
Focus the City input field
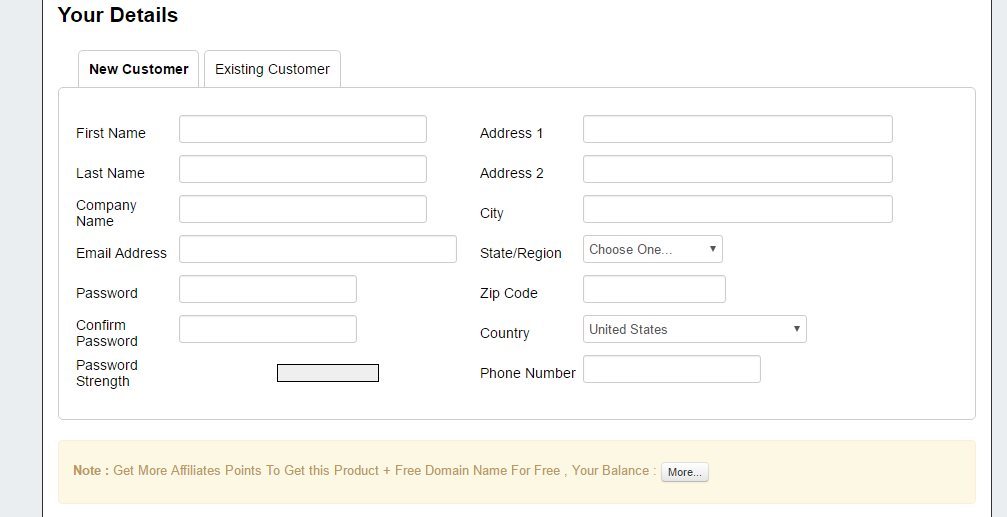tap(738, 209)
